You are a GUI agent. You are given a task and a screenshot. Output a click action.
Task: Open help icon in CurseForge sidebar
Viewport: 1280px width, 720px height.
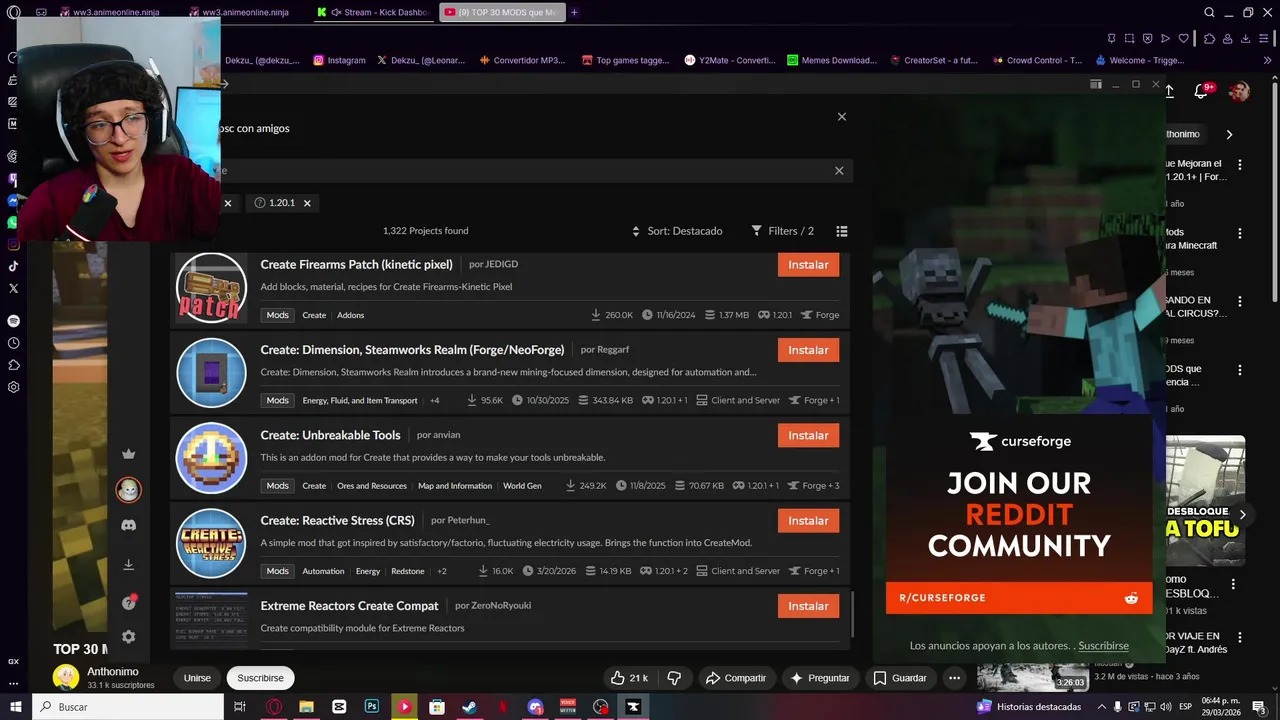pos(128,603)
